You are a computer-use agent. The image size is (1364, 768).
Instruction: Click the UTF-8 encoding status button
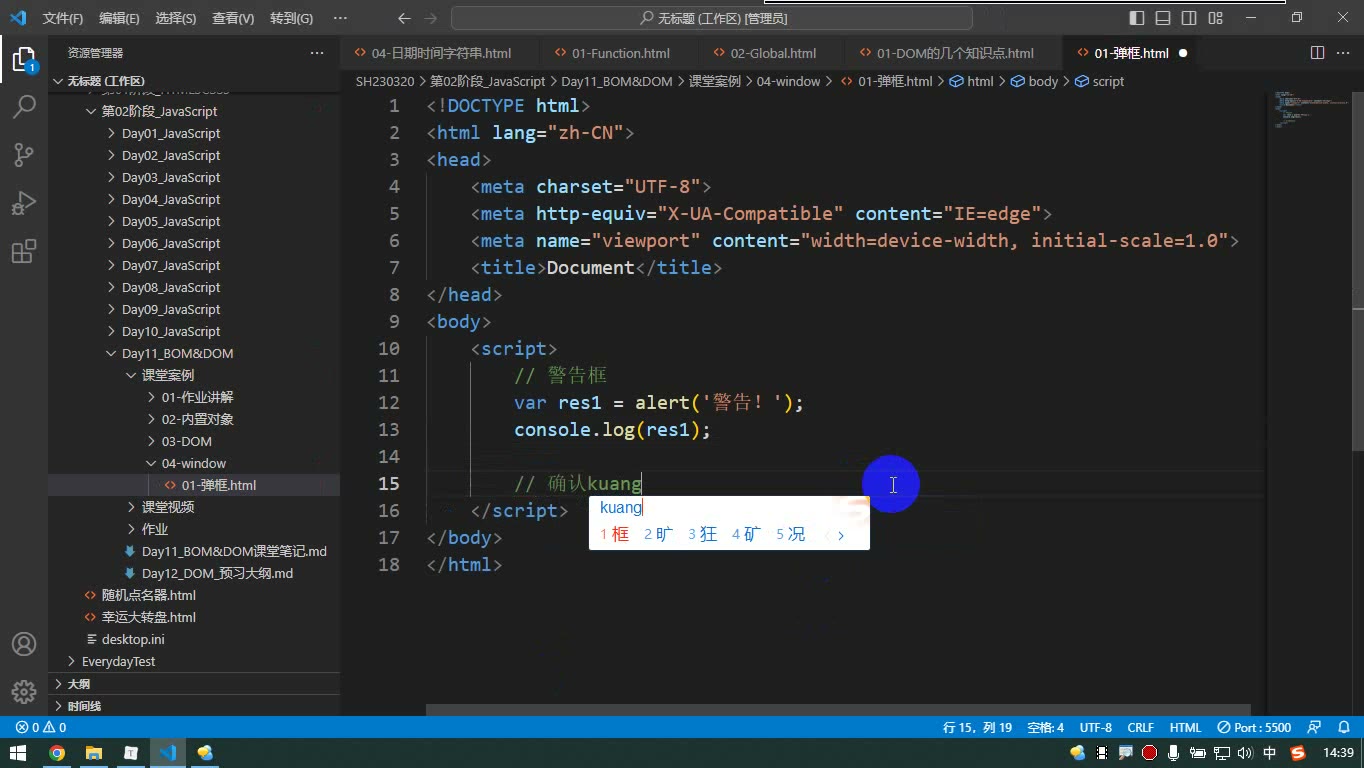tap(1095, 727)
